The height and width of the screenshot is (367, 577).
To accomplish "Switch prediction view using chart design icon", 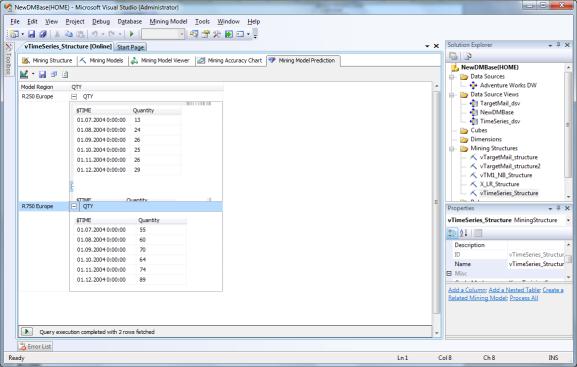I will pos(24,74).
